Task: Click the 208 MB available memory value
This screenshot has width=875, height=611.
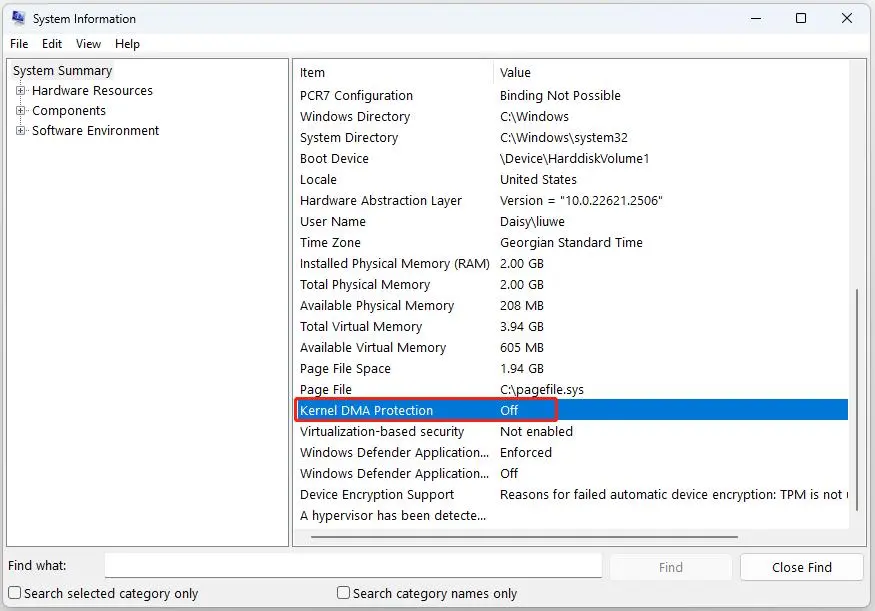Action: coord(521,306)
